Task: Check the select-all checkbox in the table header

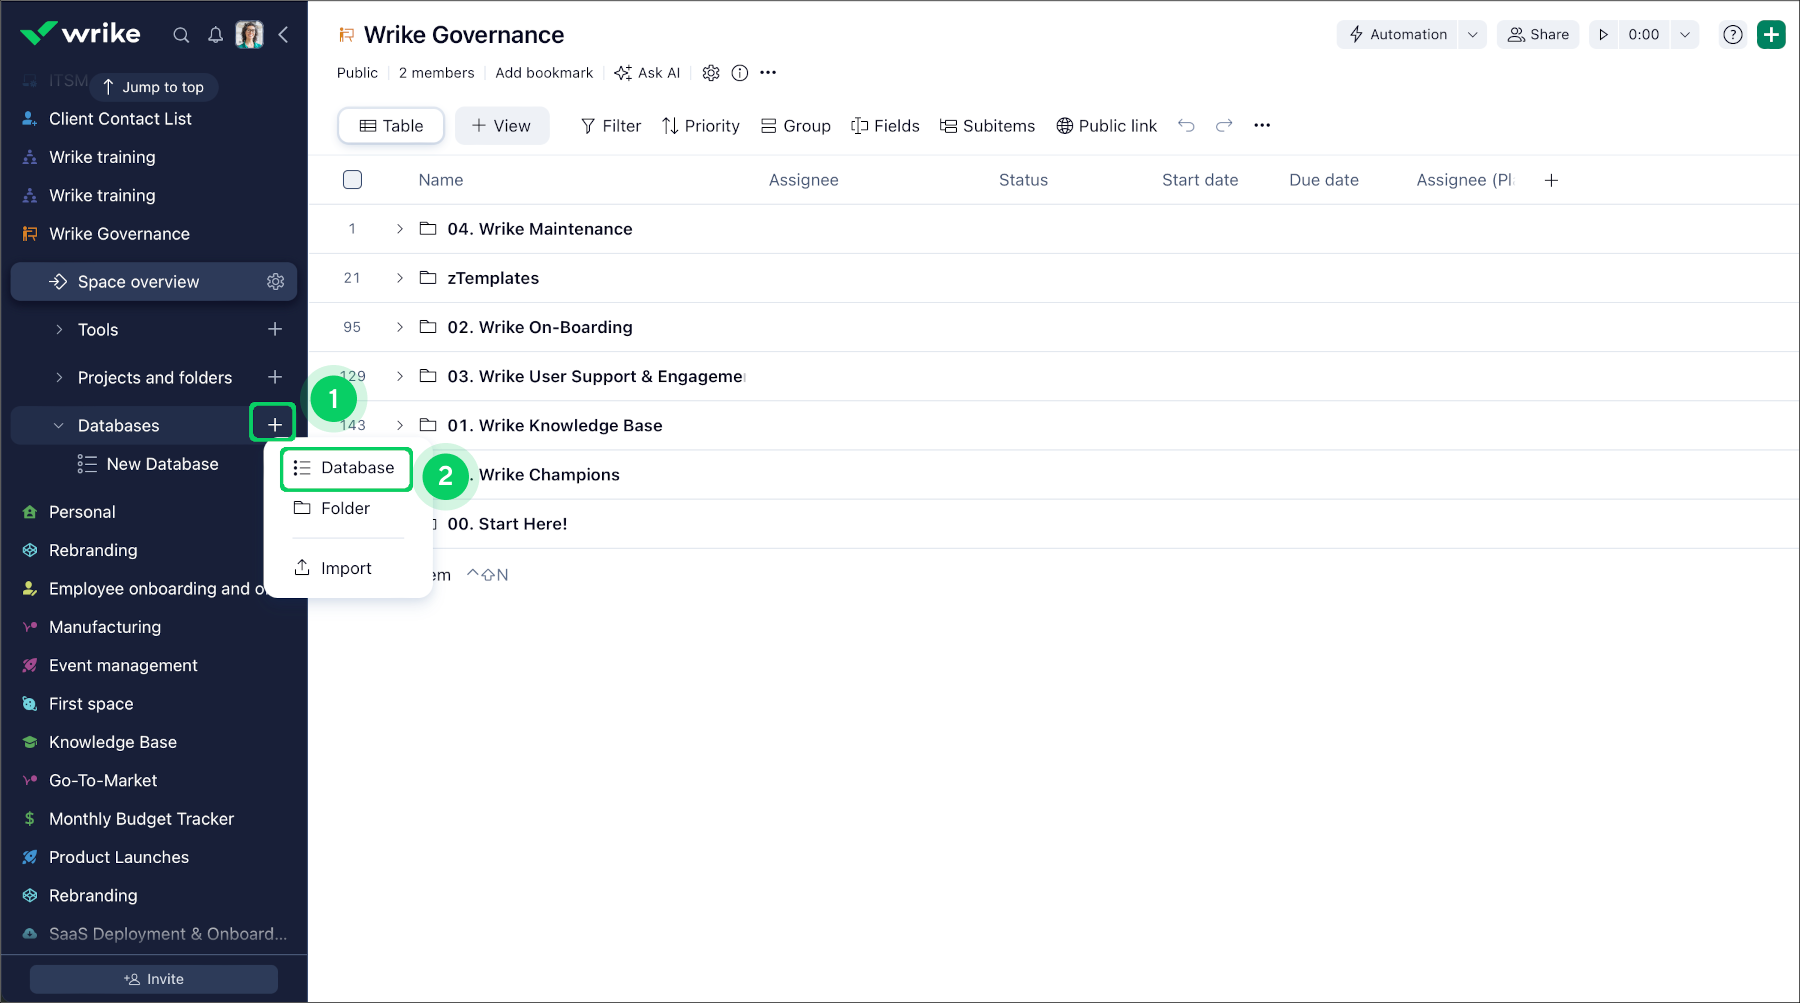Action: click(352, 179)
